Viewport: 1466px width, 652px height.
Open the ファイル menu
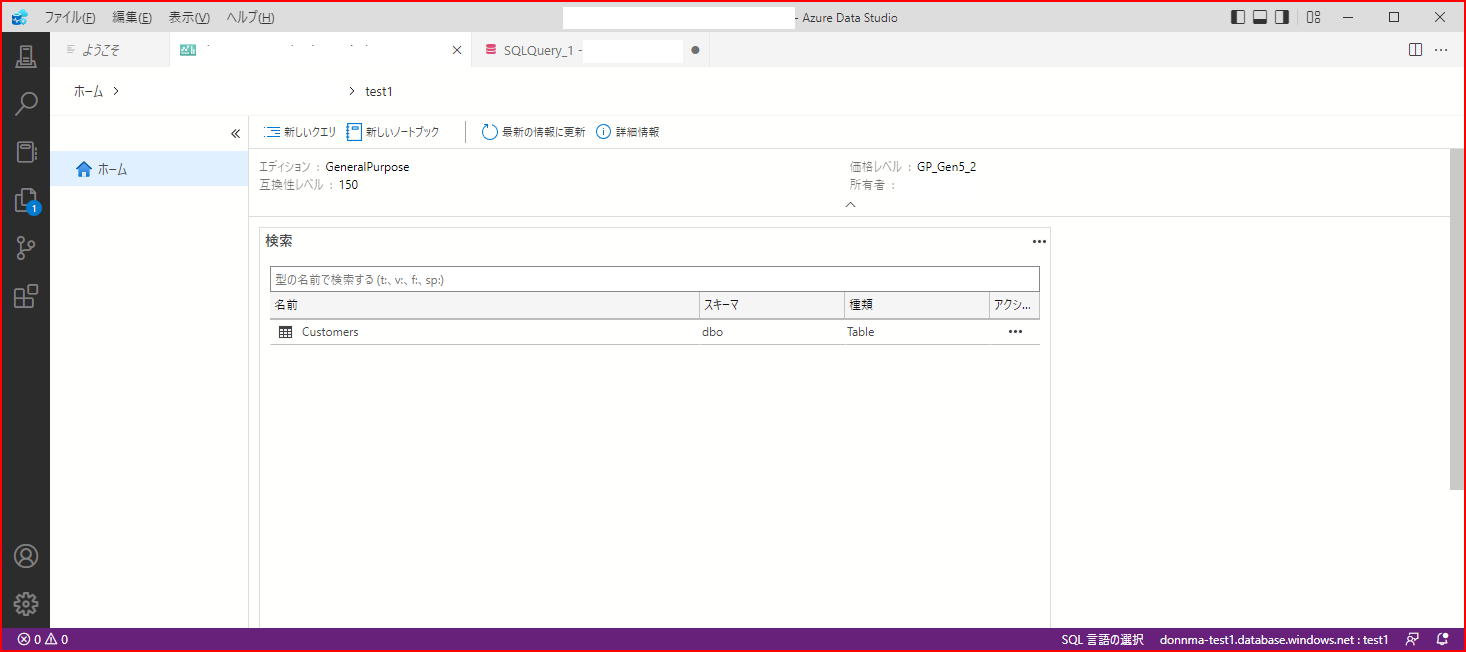pos(70,17)
